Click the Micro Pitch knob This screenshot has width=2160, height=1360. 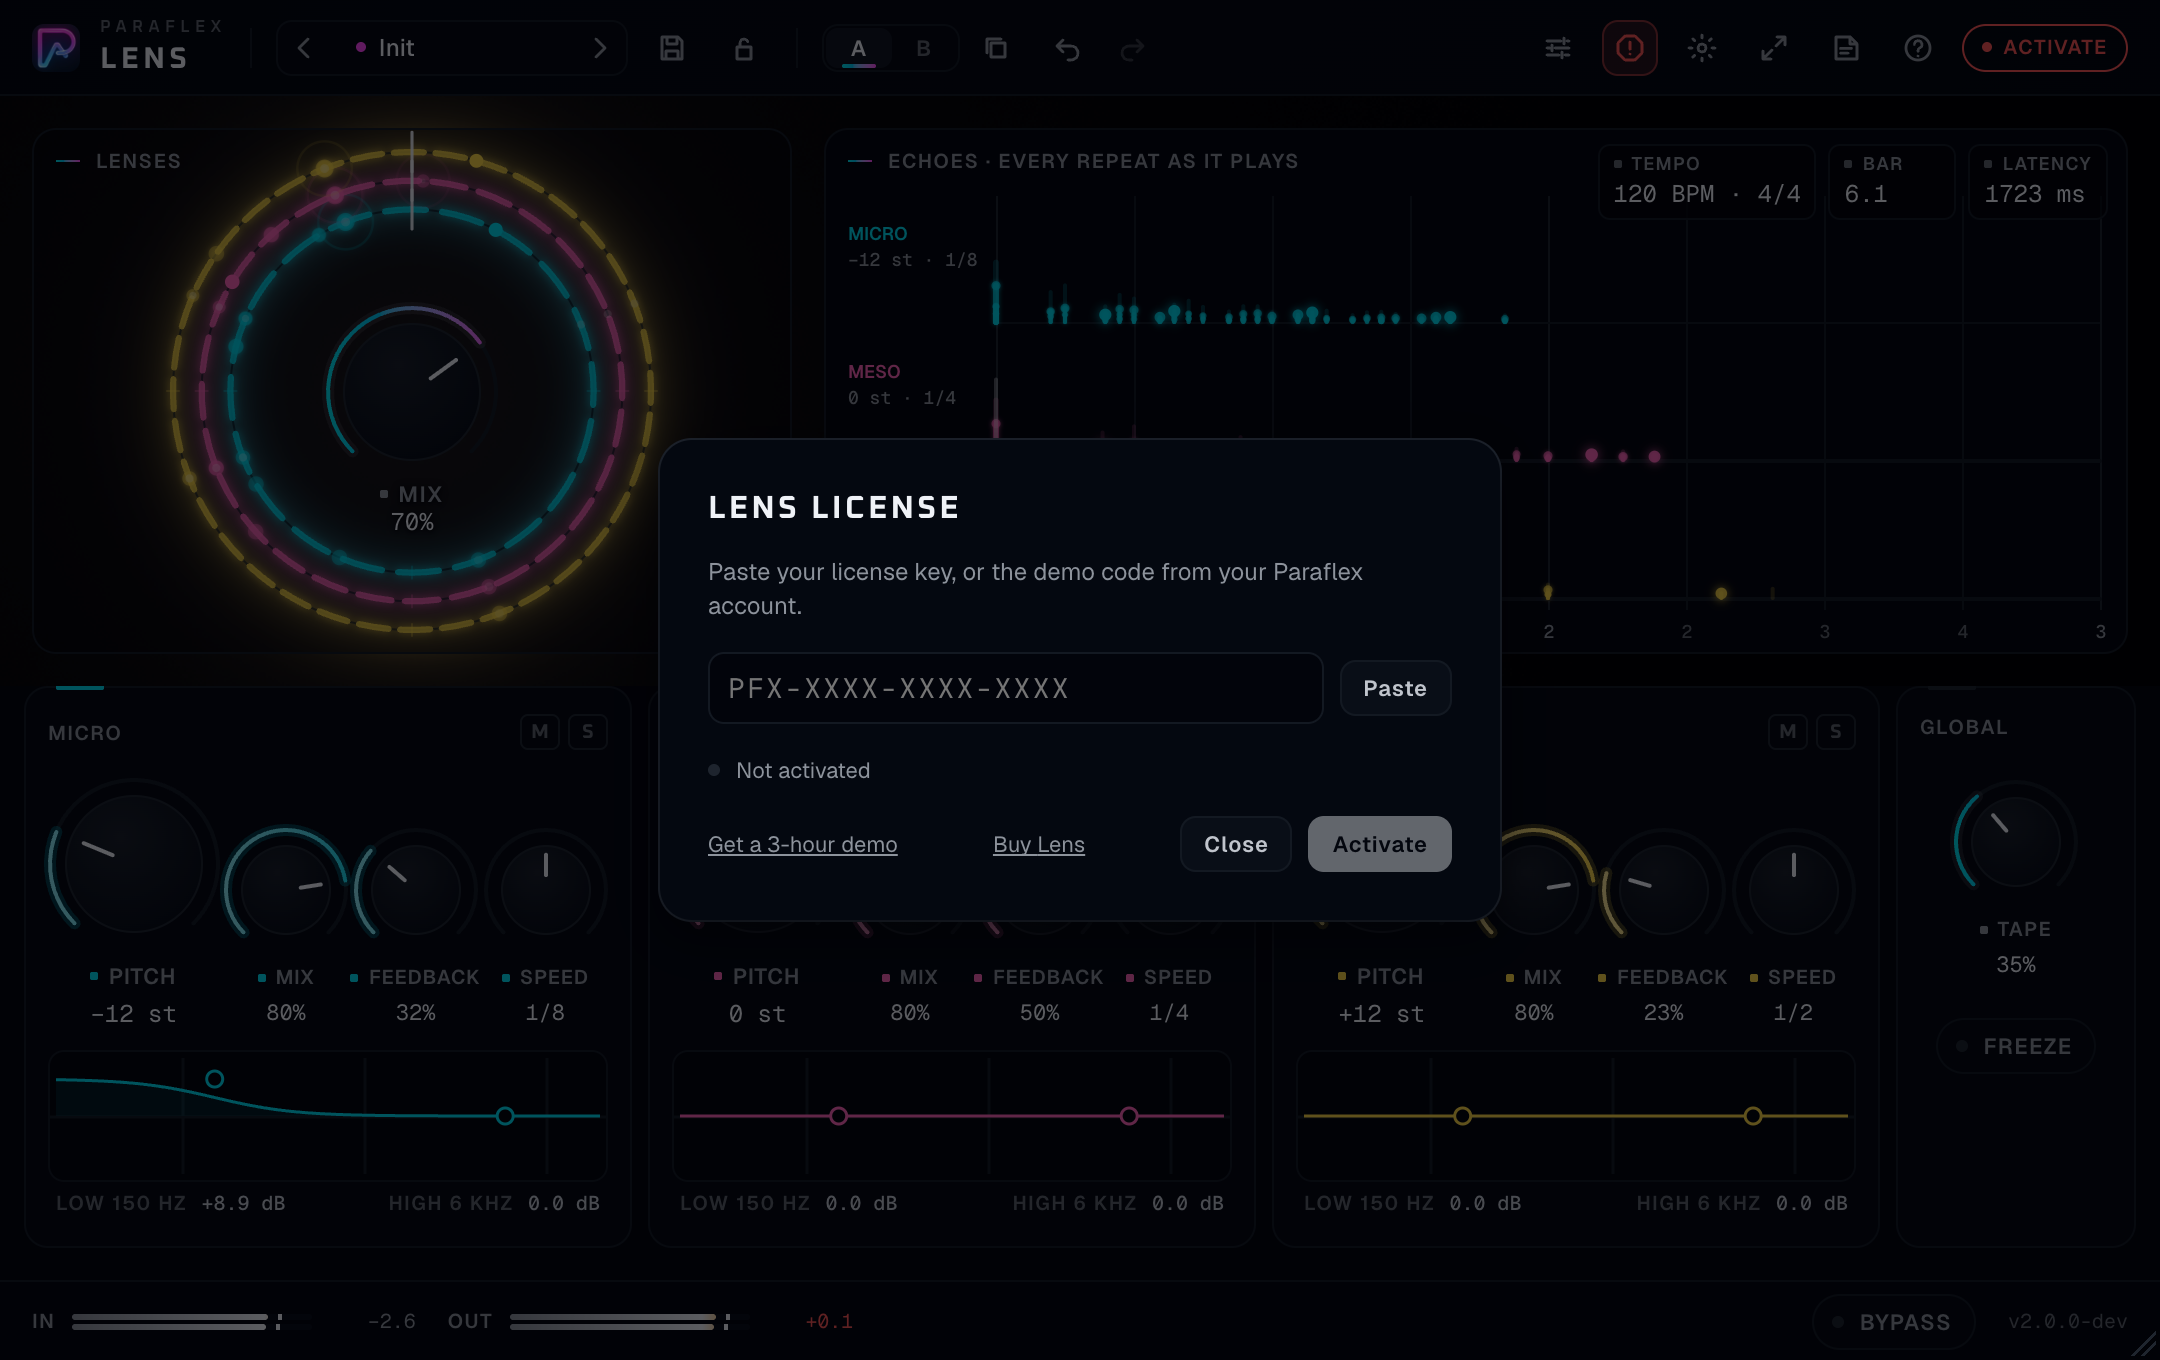pyautogui.click(x=133, y=863)
